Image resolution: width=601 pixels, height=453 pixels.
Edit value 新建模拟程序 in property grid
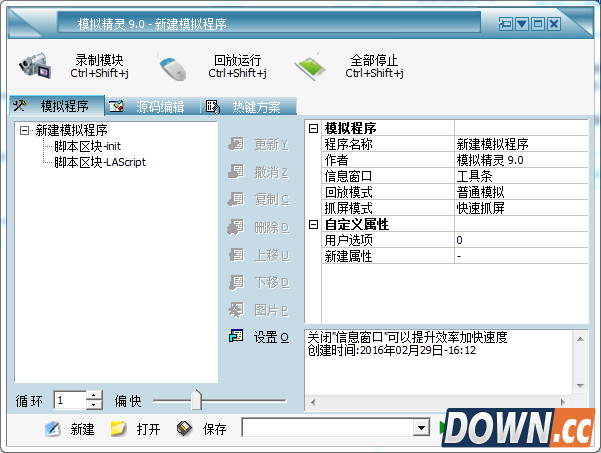[x=521, y=144]
